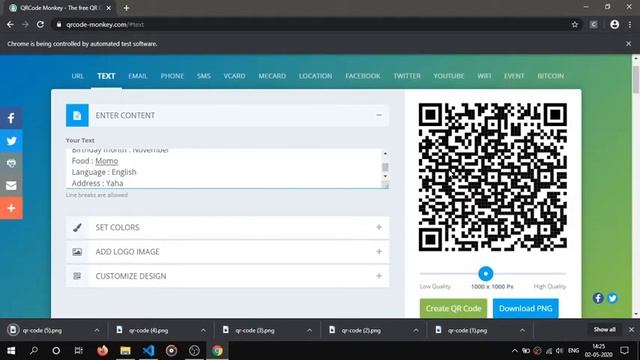
Task: Open options for qr-code (3).png download
Action: coord(309,330)
